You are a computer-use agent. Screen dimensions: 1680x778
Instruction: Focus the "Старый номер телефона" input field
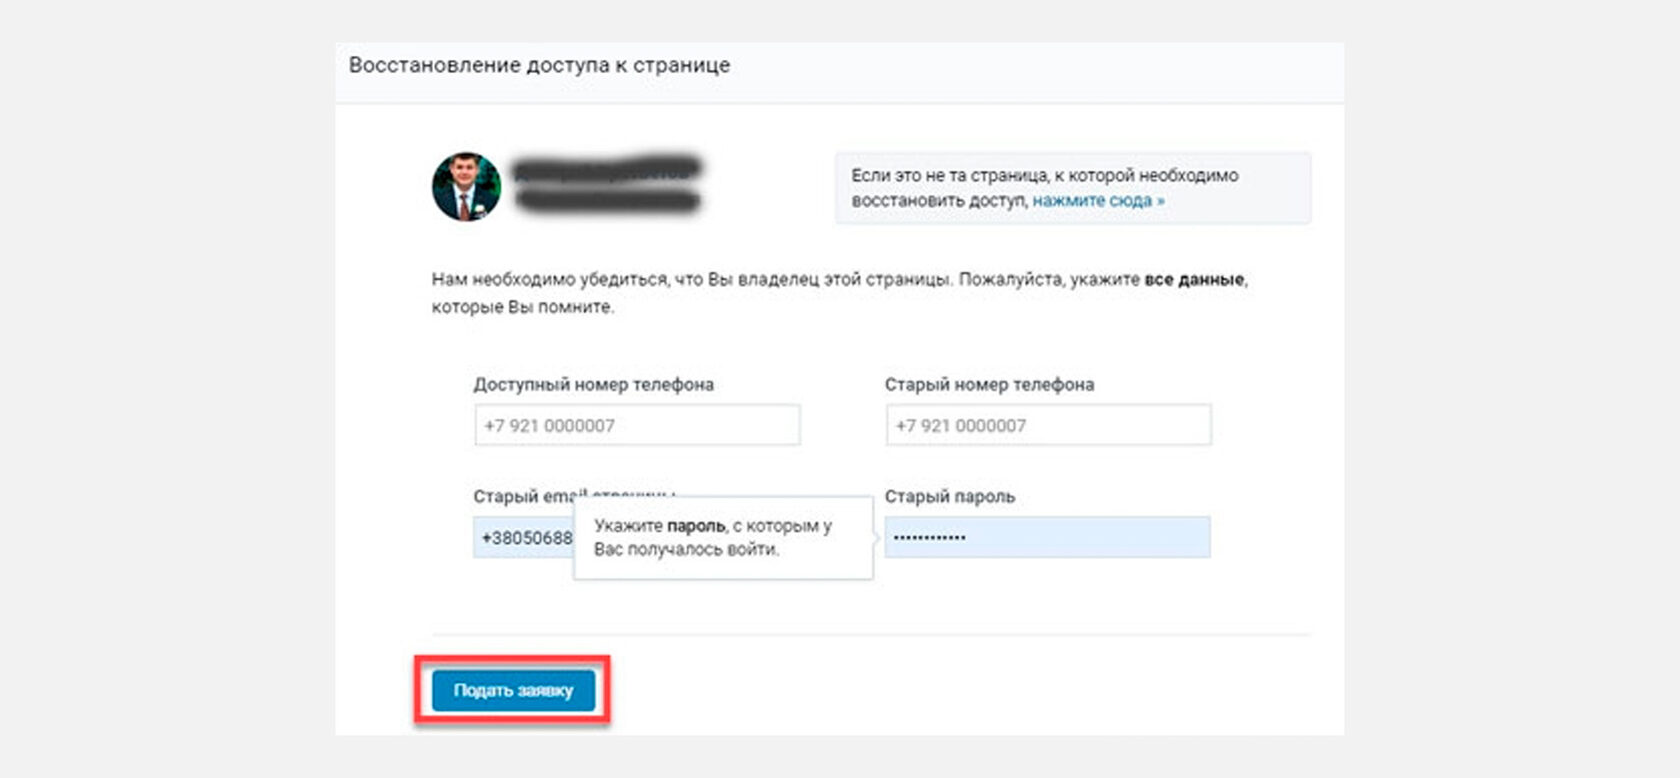coord(1048,425)
